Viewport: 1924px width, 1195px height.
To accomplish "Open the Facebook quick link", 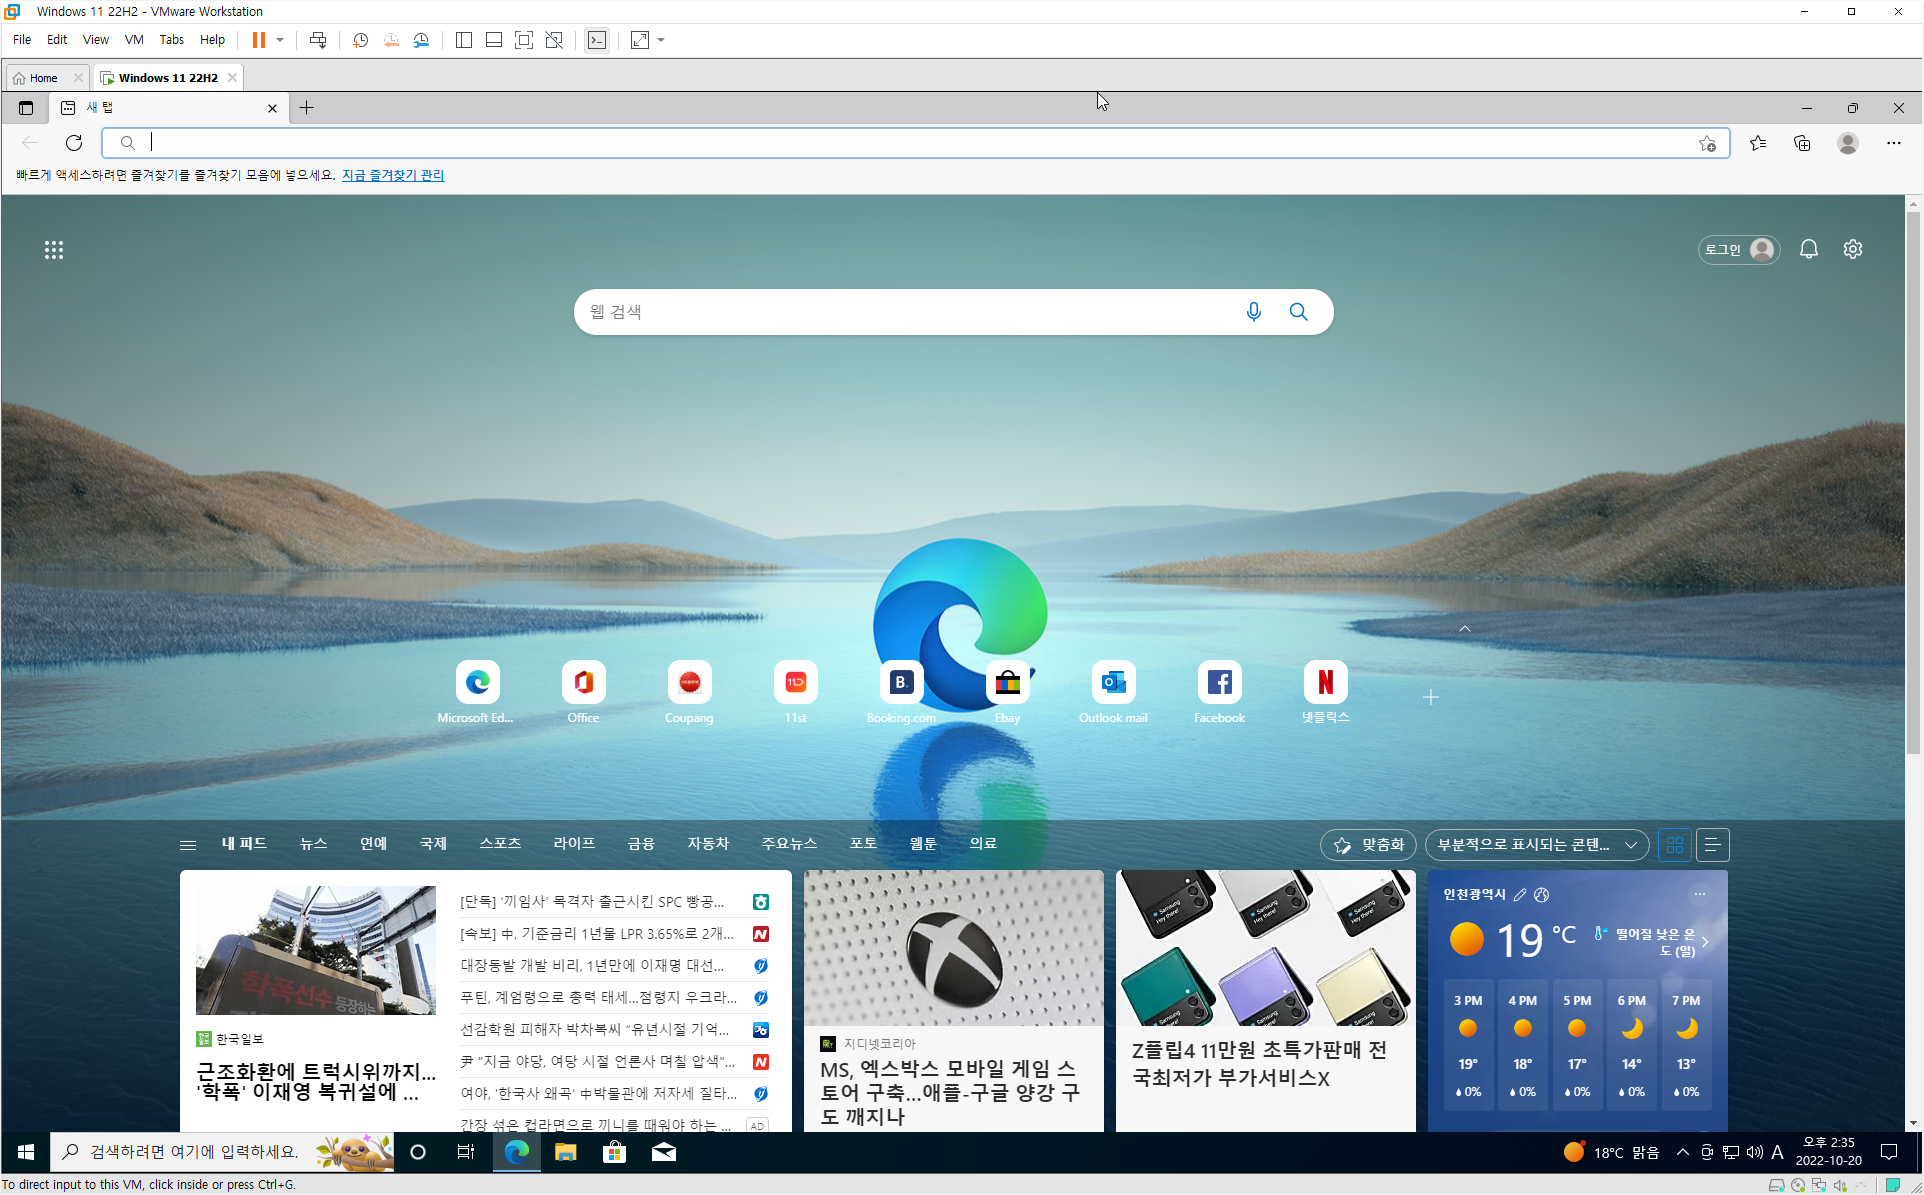I will [1219, 692].
